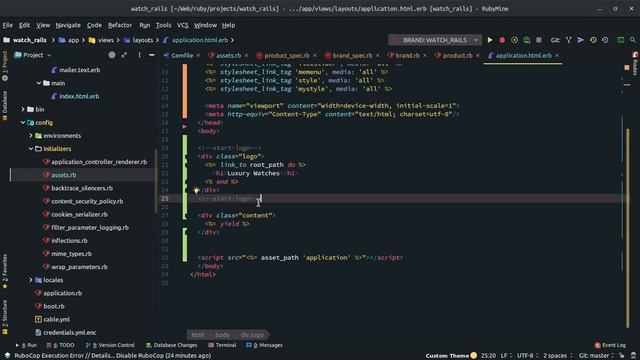640x360 pixels.
Task: Open the Database side tool window
Action: pos(5,105)
